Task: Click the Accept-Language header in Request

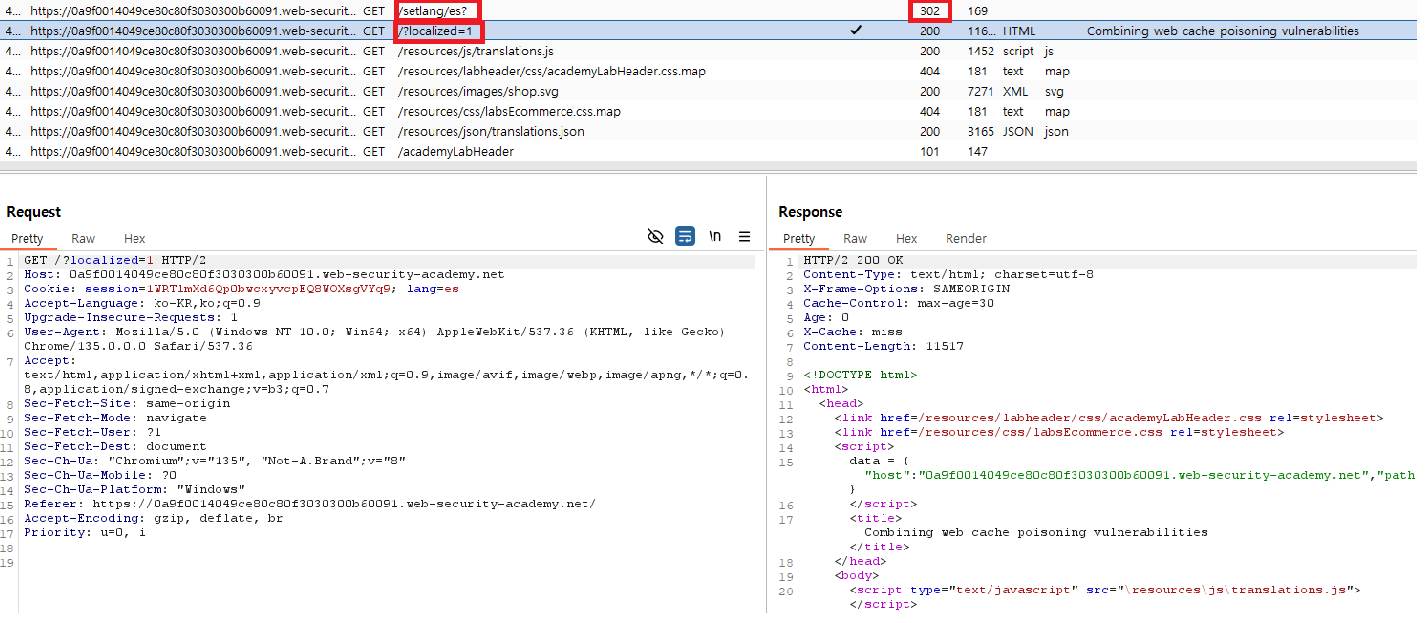Action: (x=142, y=303)
